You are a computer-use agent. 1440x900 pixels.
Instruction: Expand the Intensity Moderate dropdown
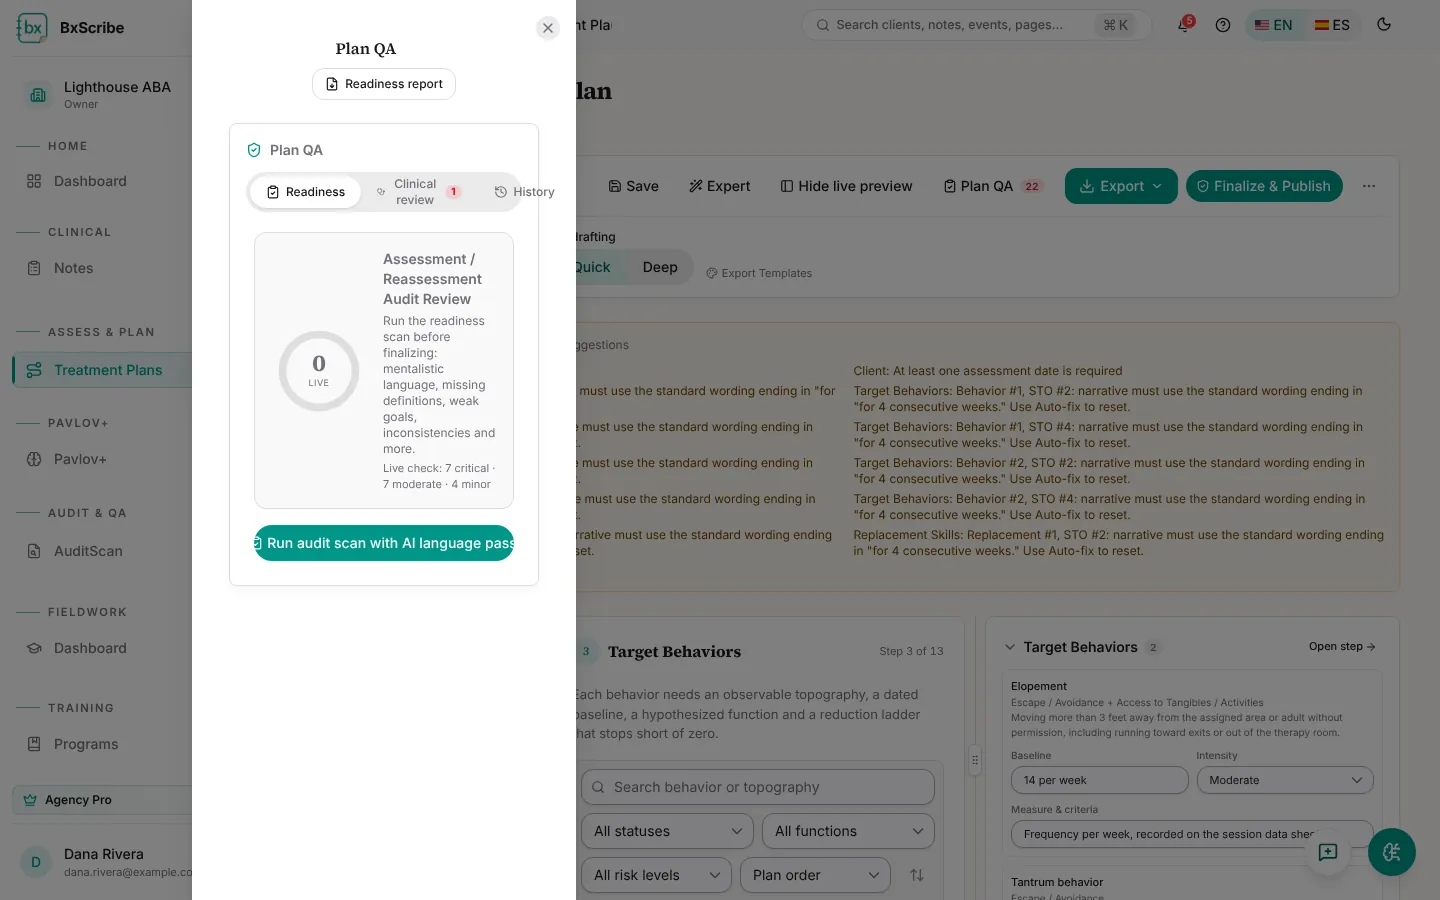point(1285,780)
